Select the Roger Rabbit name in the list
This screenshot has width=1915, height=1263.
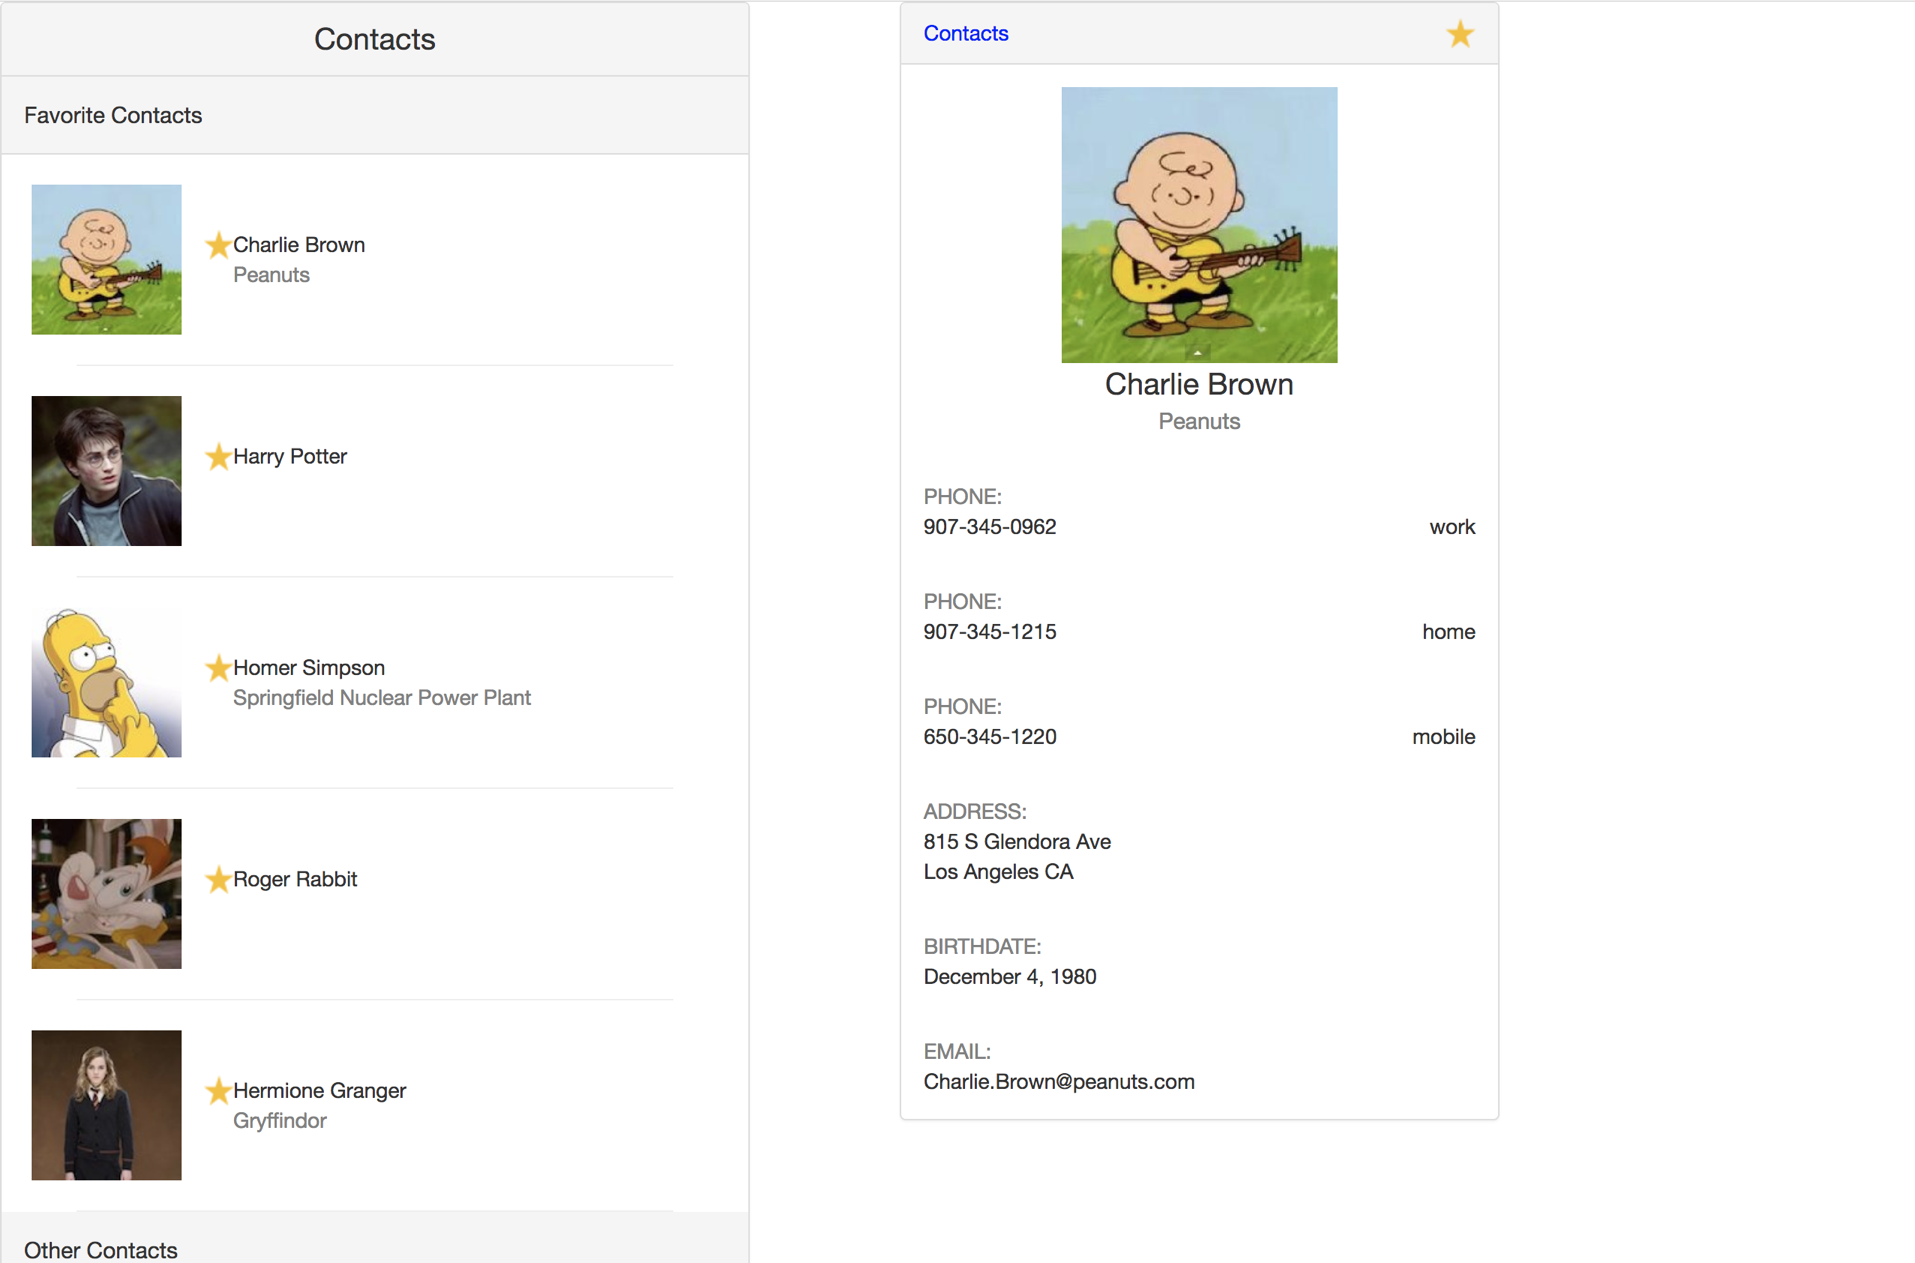click(x=295, y=879)
